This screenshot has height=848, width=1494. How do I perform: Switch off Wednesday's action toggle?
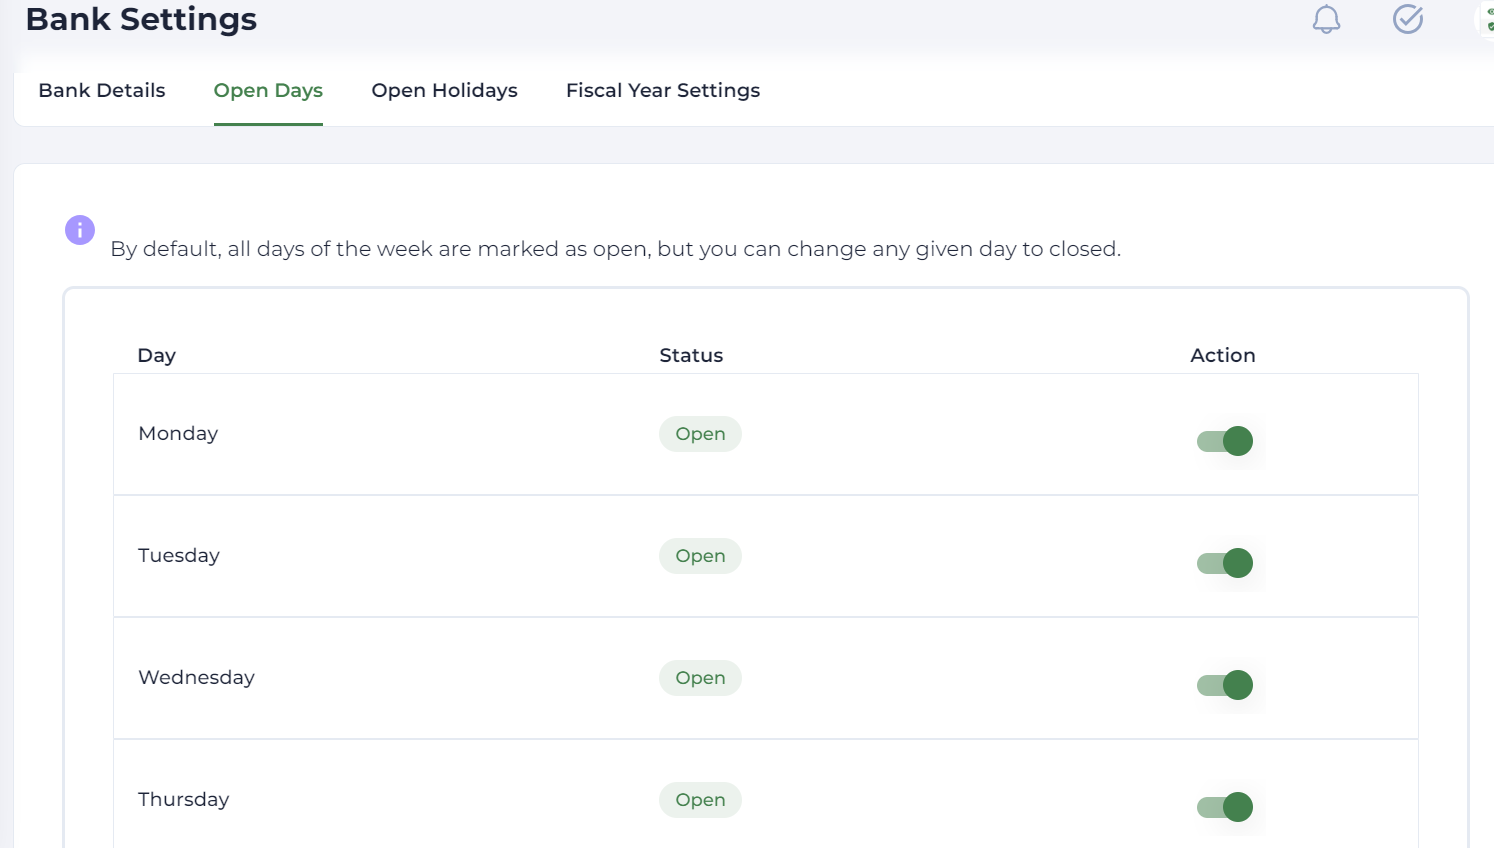point(1225,685)
